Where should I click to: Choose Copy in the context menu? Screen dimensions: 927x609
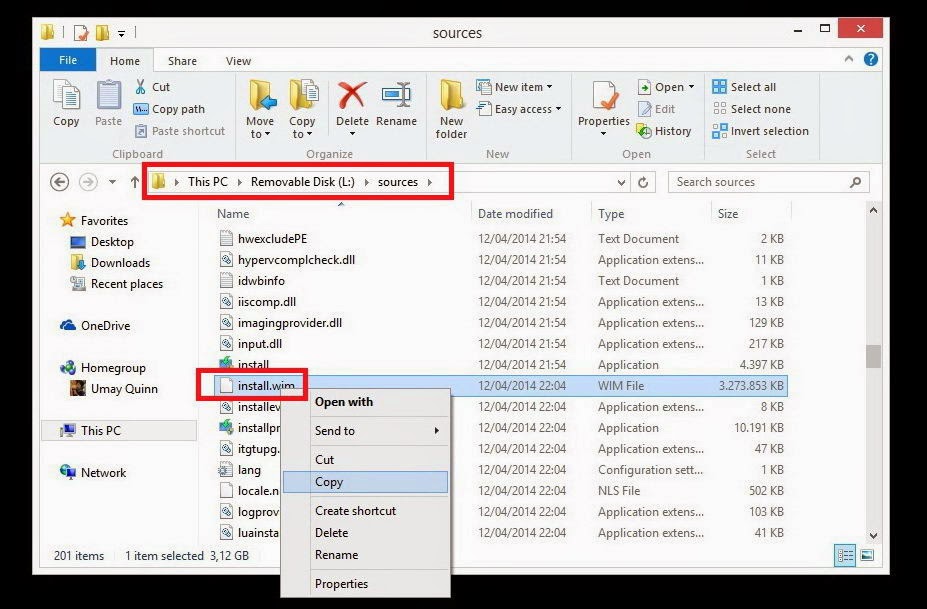click(365, 482)
